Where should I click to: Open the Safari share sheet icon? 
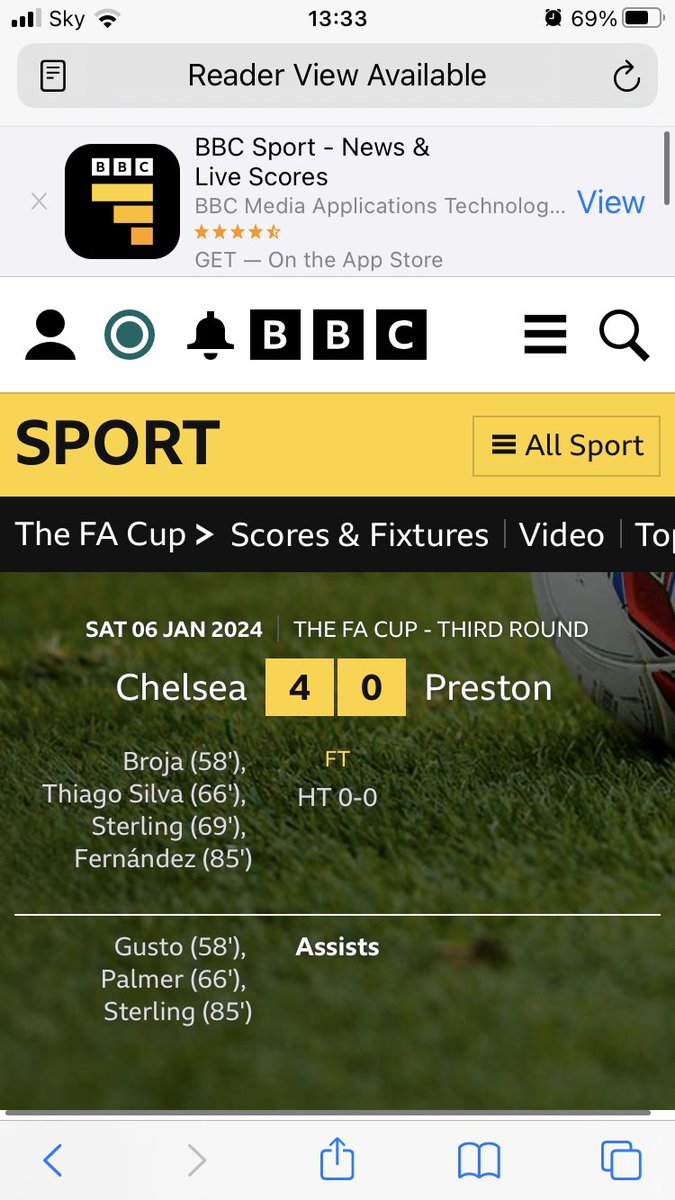pos(337,1159)
